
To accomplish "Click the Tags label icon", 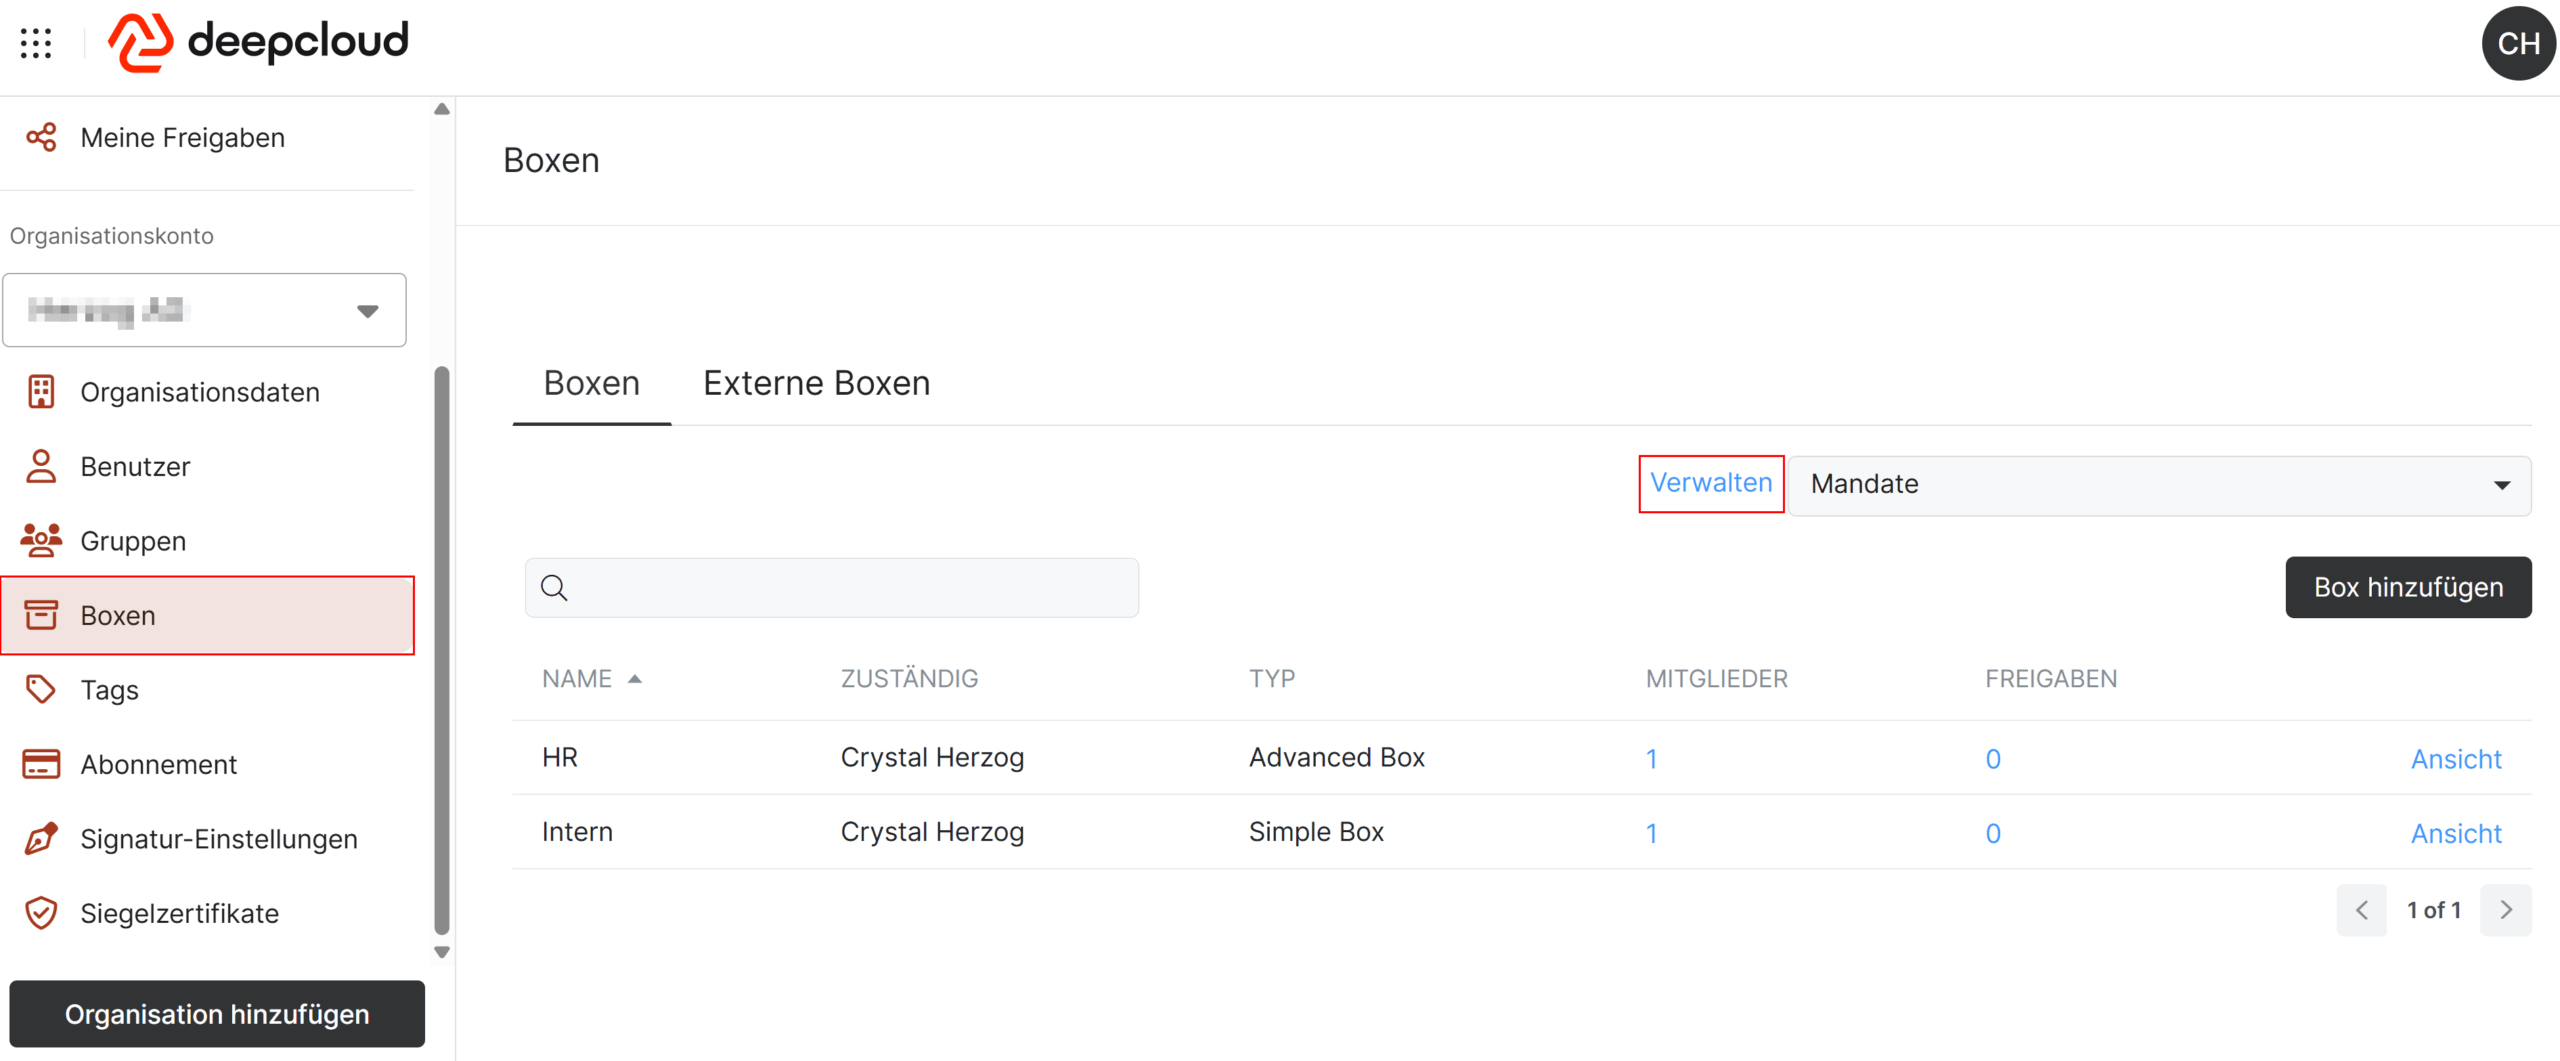I will (41, 689).
